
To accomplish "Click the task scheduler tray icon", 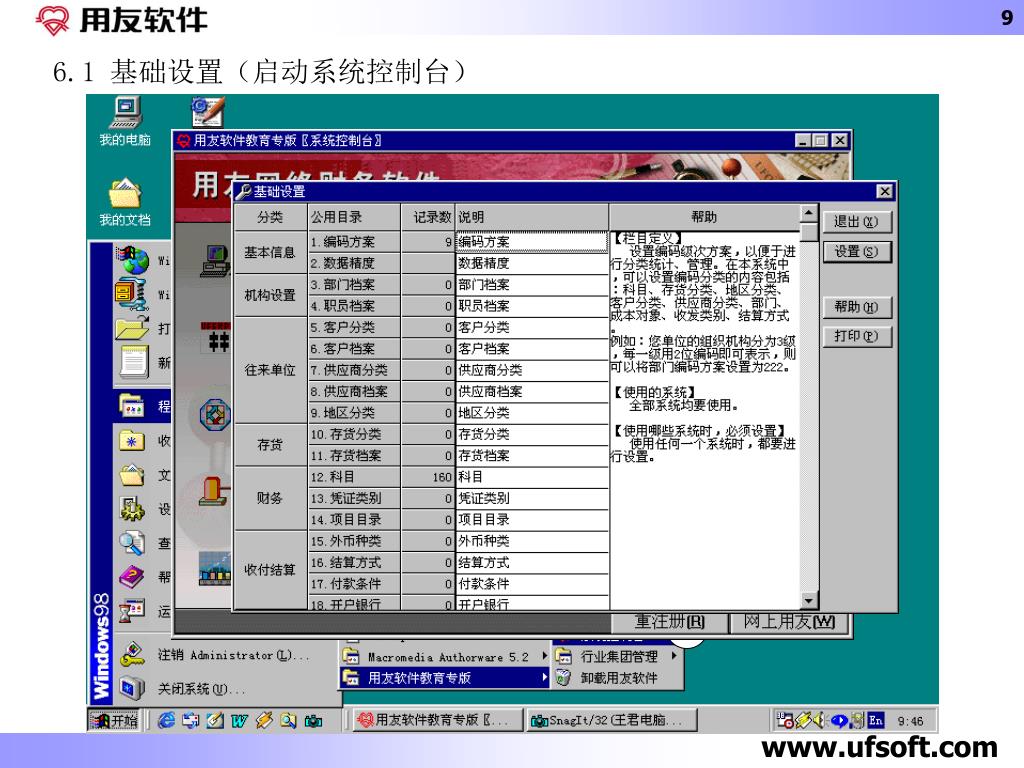I will (x=784, y=720).
